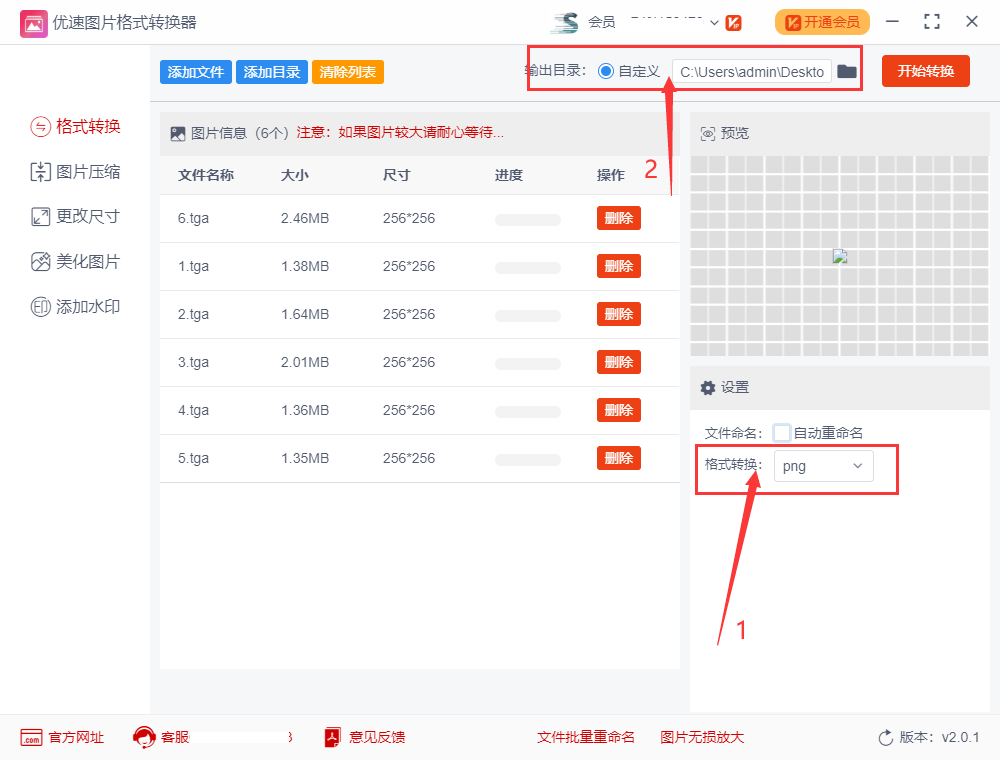1000x760 pixels.
Task: Click the 开始转换 button
Action: [x=925, y=71]
